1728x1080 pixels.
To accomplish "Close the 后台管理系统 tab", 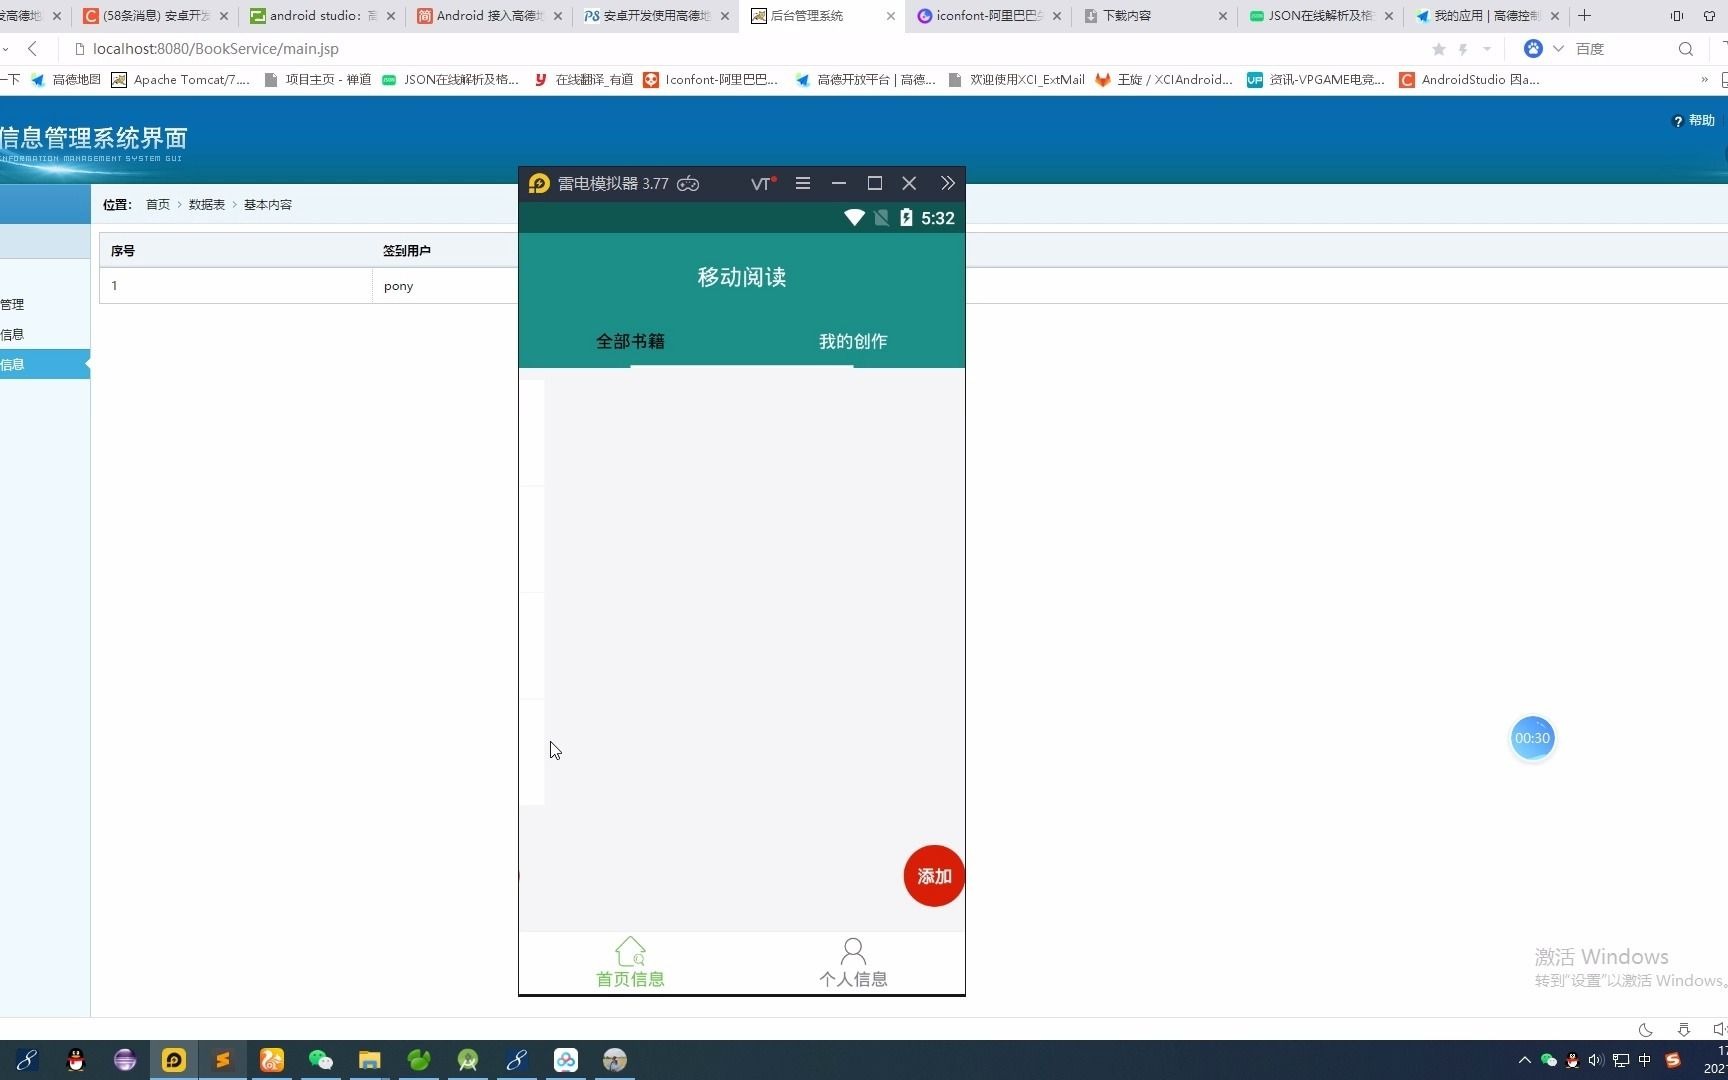I will click(890, 16).
